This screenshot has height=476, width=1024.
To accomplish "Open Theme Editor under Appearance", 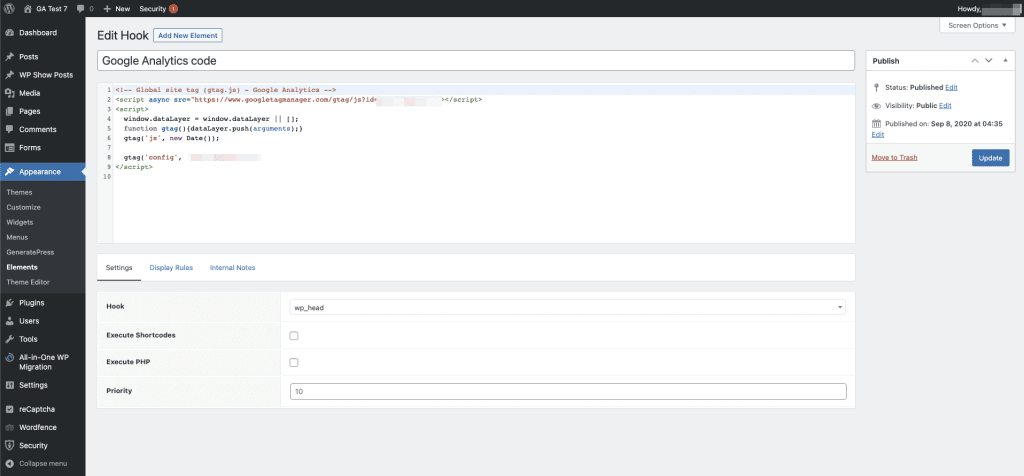I will pyautogui.click(x=28, y=282).
